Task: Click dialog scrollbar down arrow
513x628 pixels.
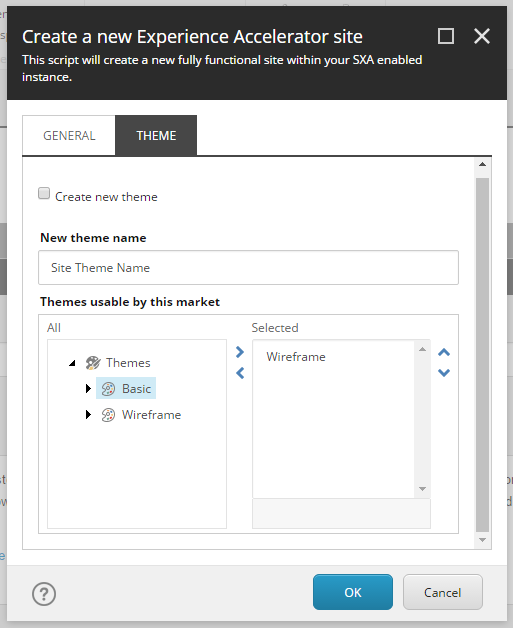Action: (483, 540)
